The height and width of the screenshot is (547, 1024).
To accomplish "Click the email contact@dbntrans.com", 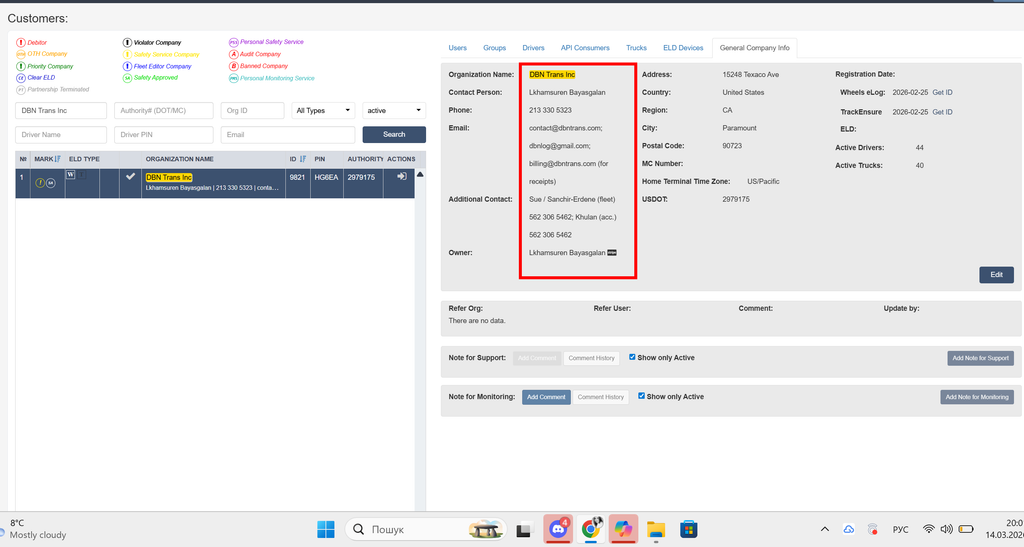I will click(565, 128).
